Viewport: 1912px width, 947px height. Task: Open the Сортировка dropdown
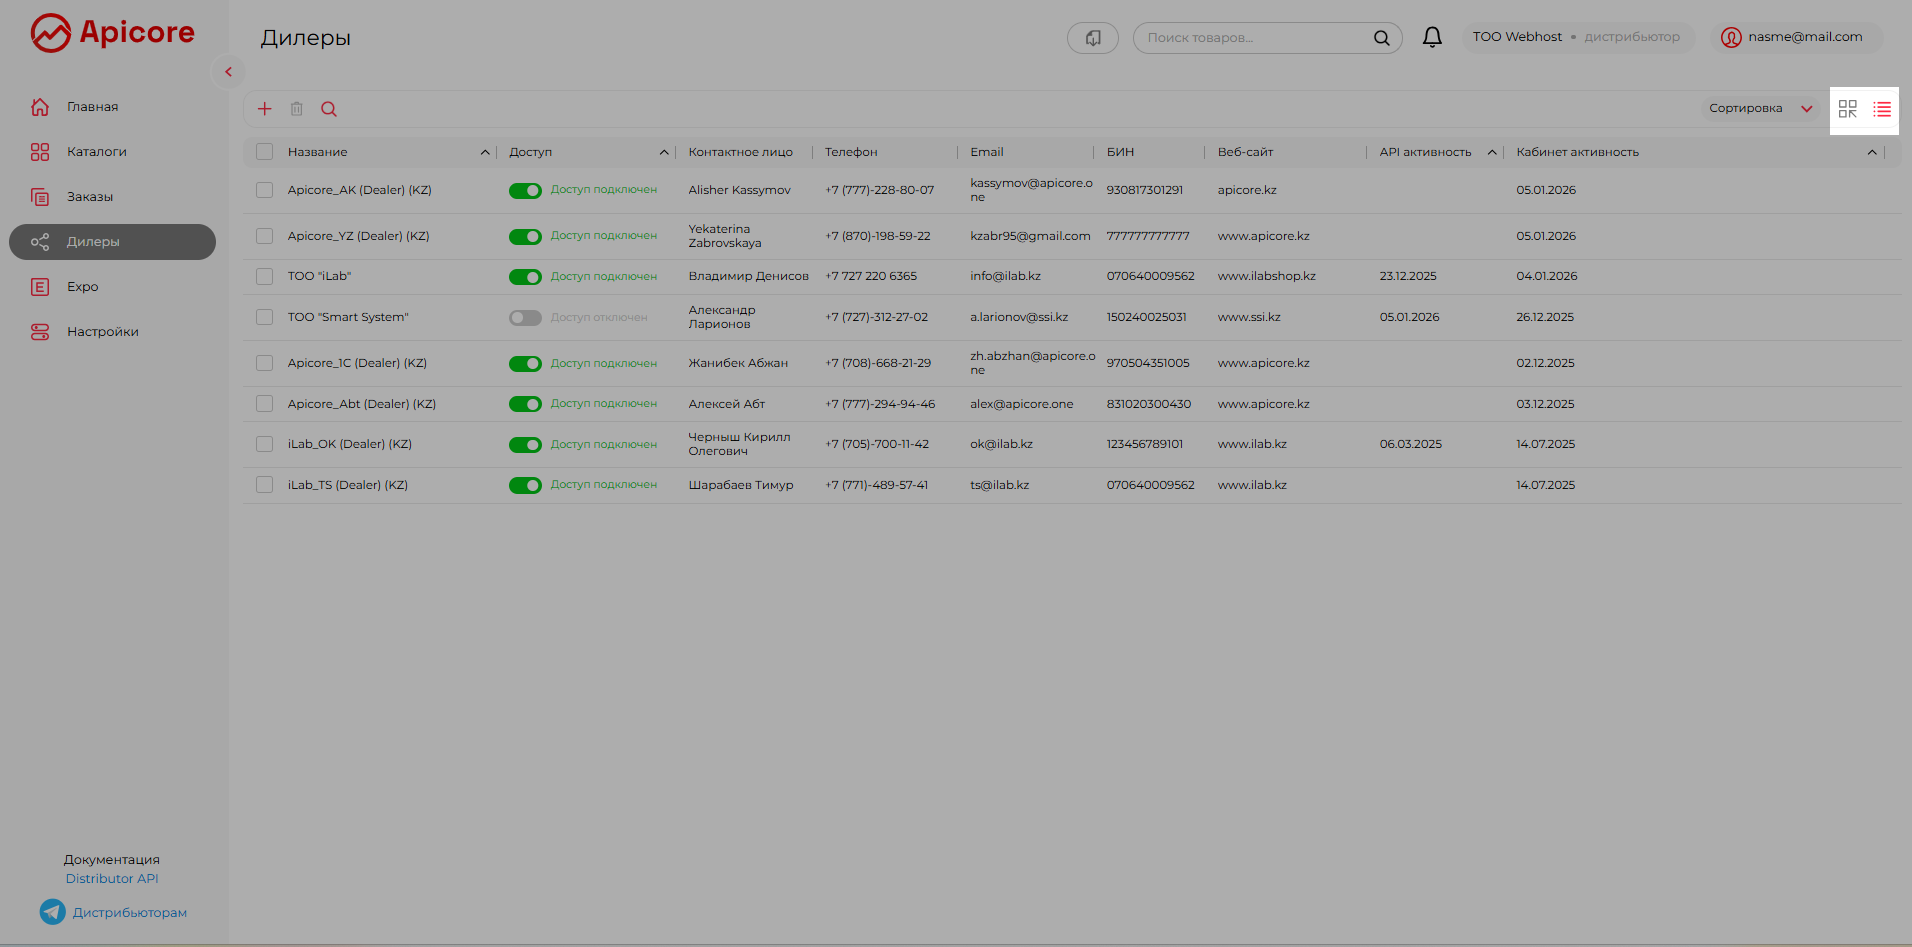coord(1760,108)
